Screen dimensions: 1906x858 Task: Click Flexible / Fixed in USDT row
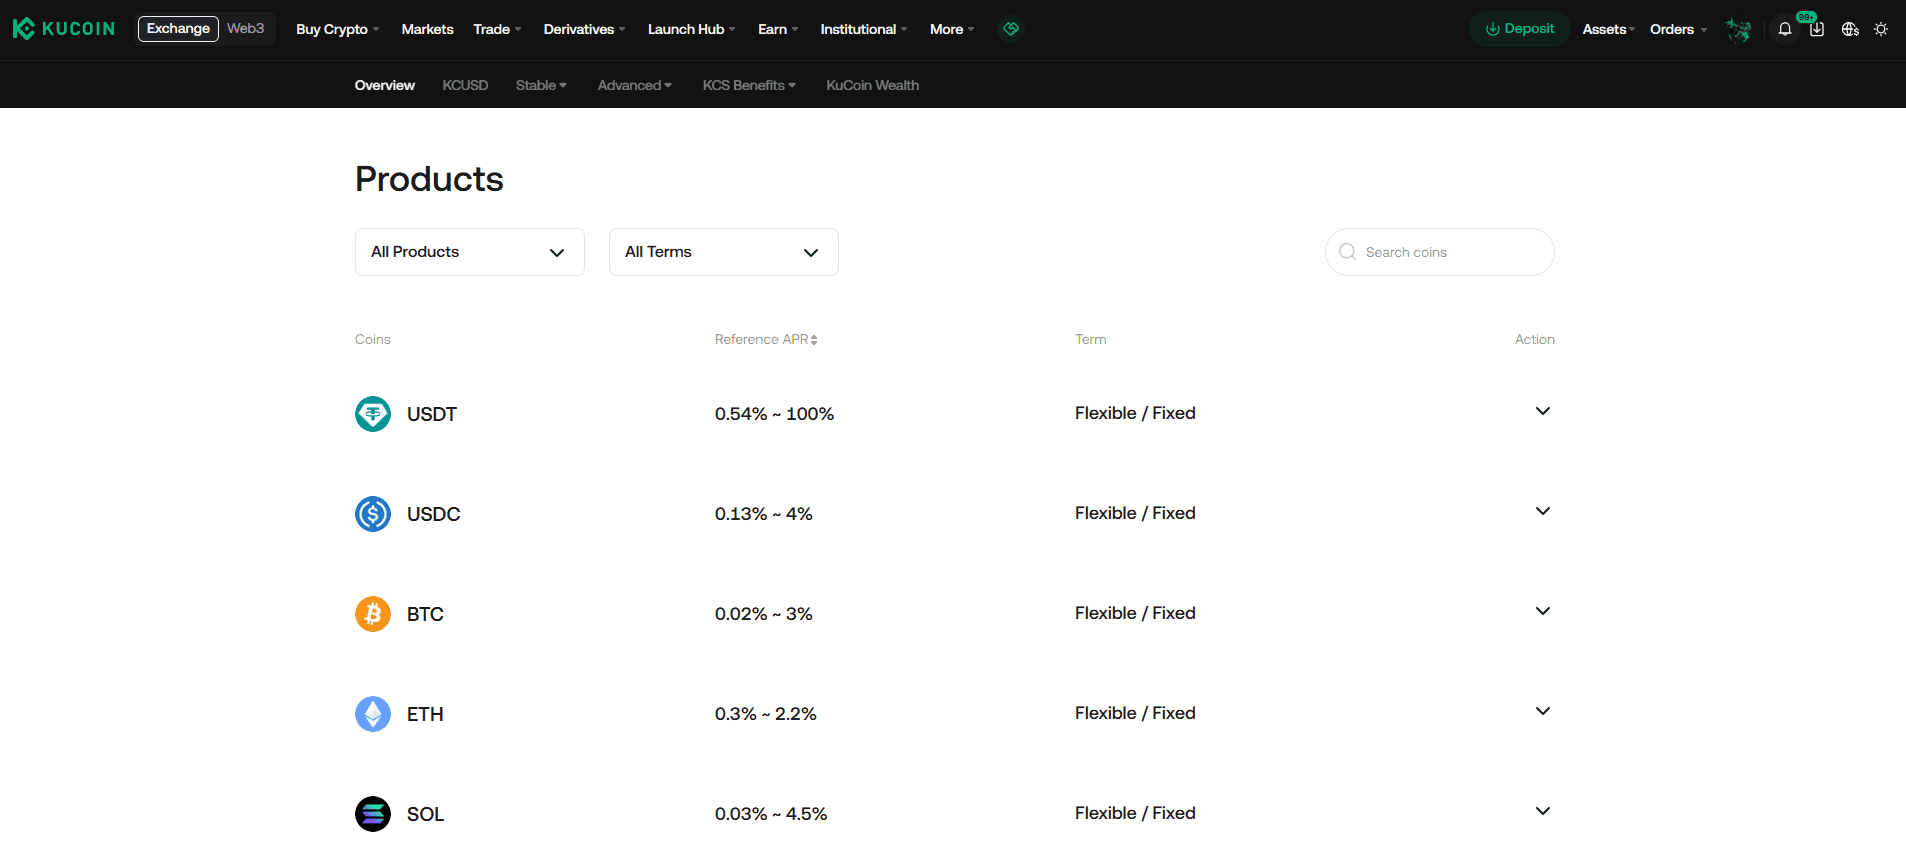tap(1135, 413)
